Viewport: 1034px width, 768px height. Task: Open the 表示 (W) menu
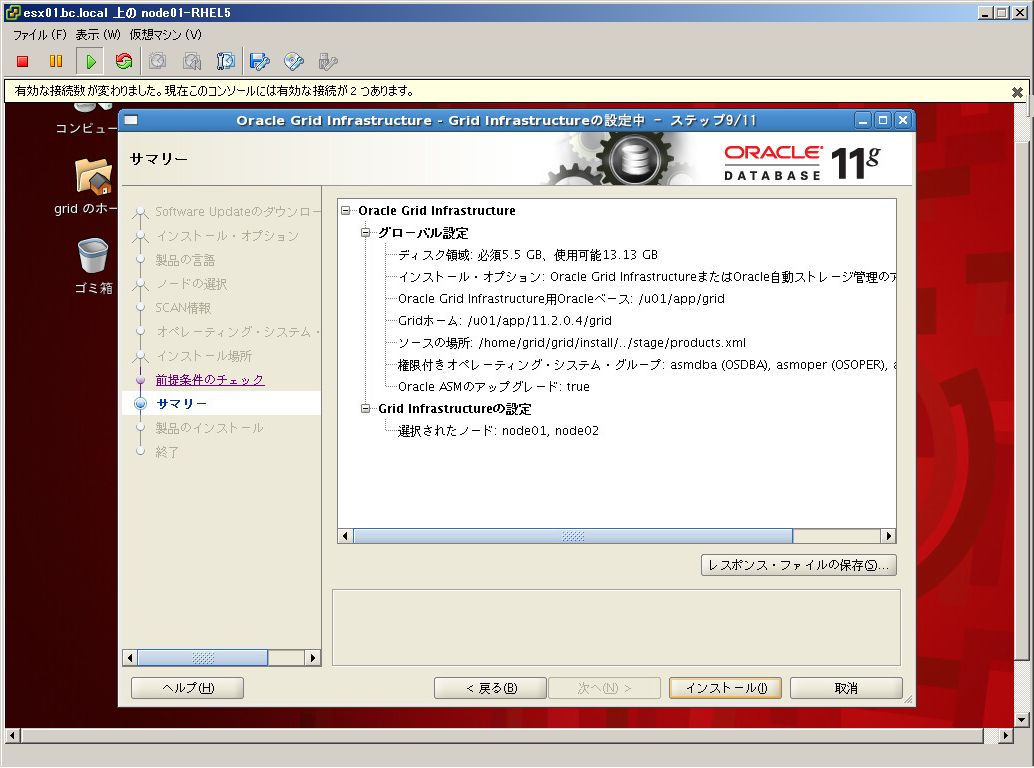[98, 34]
